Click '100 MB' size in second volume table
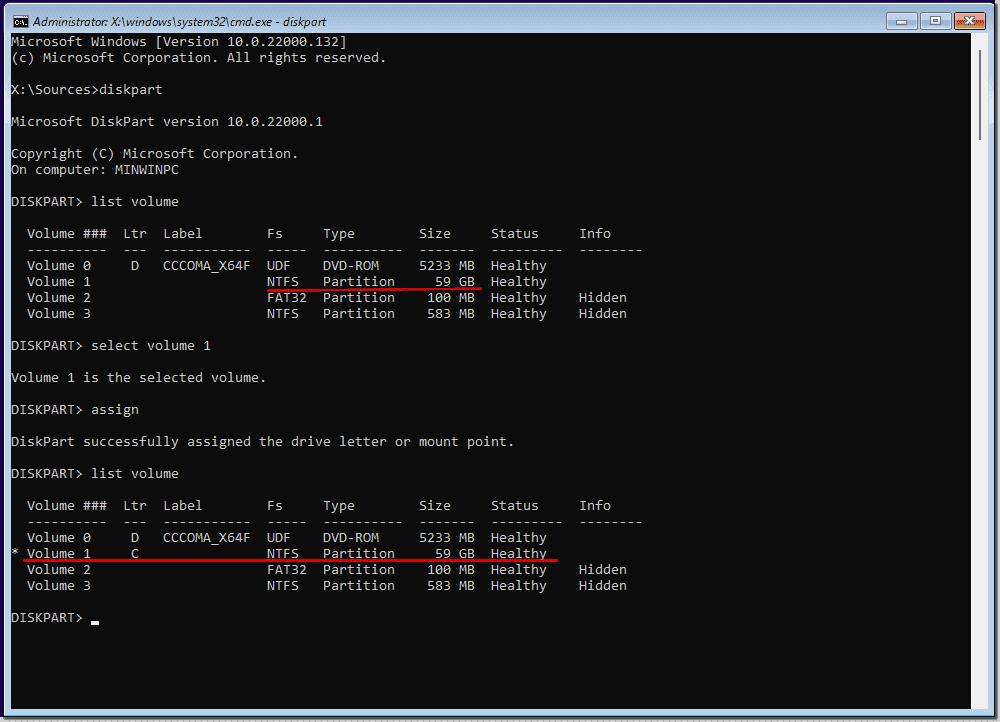Screen dimensions: 1000x722 pos(451,569)
